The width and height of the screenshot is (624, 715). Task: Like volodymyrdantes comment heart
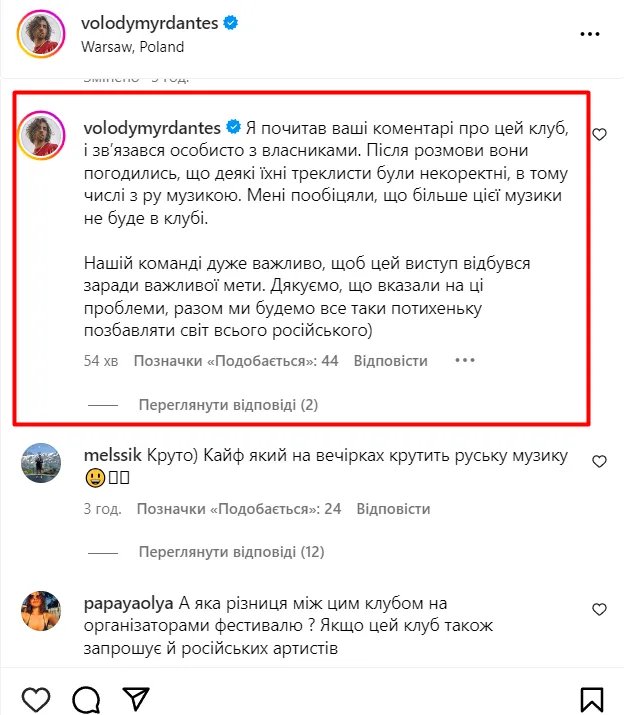(599, 134)
